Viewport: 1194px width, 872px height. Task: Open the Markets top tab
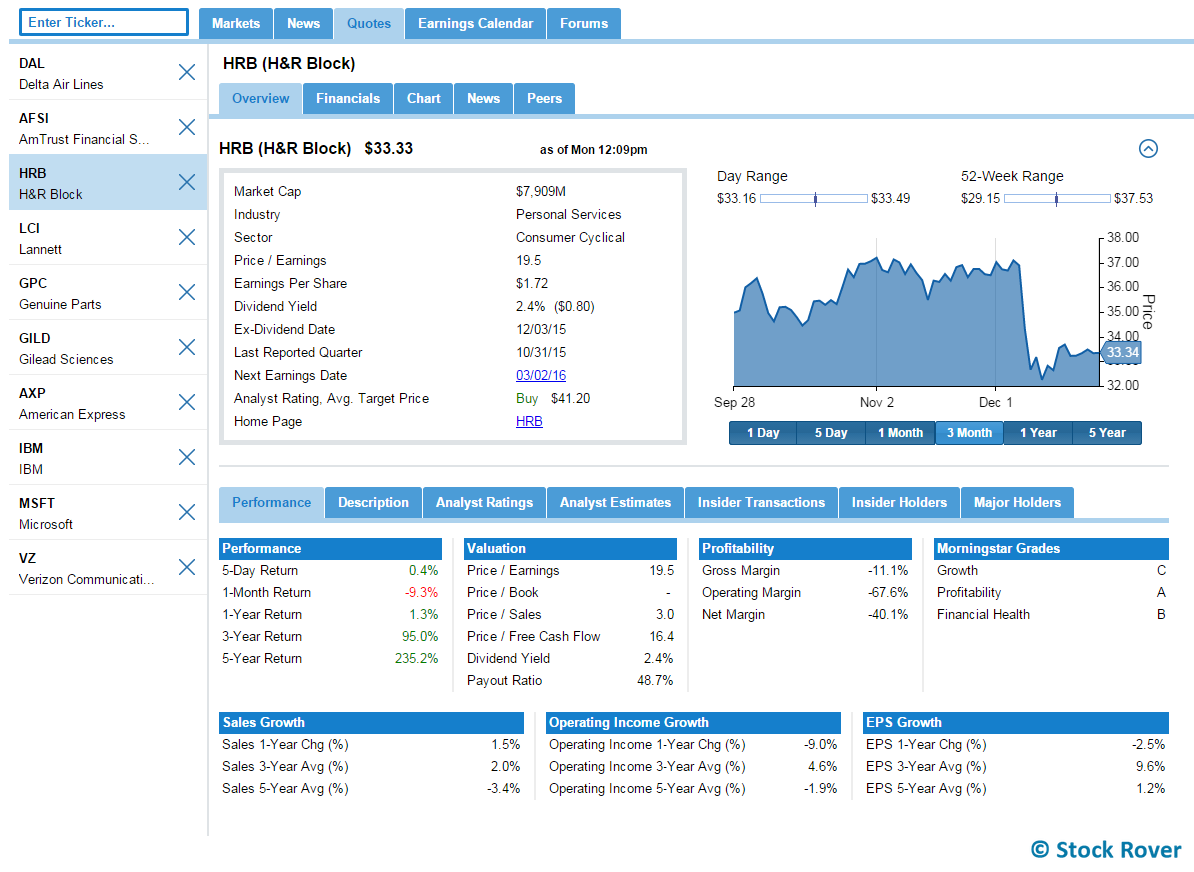(236, 24)
